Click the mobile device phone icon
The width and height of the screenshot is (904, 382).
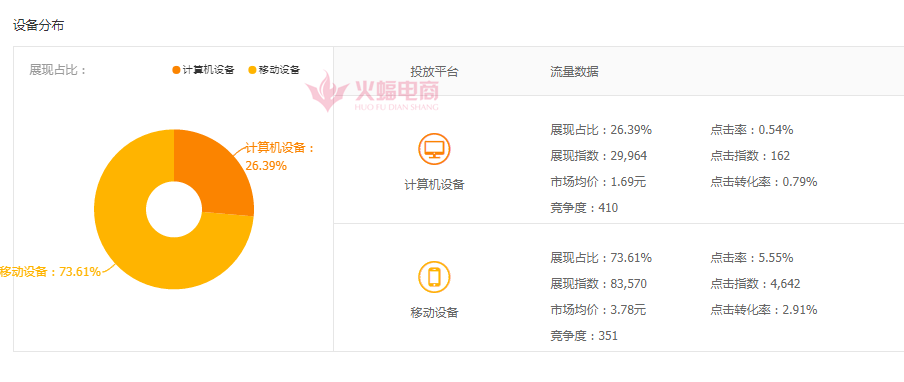(x=434, y=277)
